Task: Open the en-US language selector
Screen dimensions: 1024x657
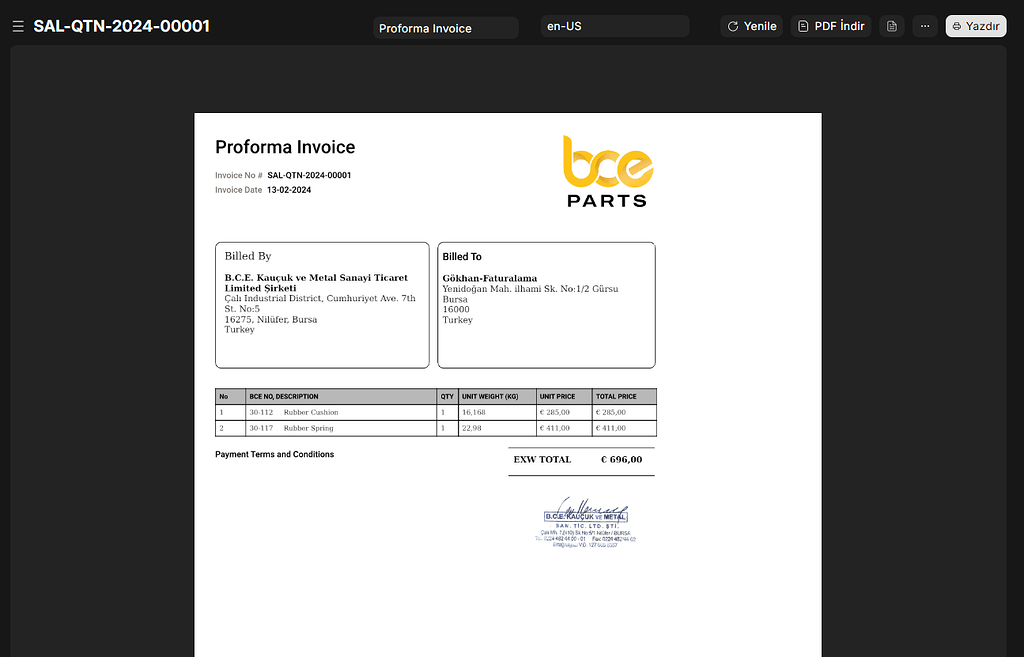Action: click(614, 25)
